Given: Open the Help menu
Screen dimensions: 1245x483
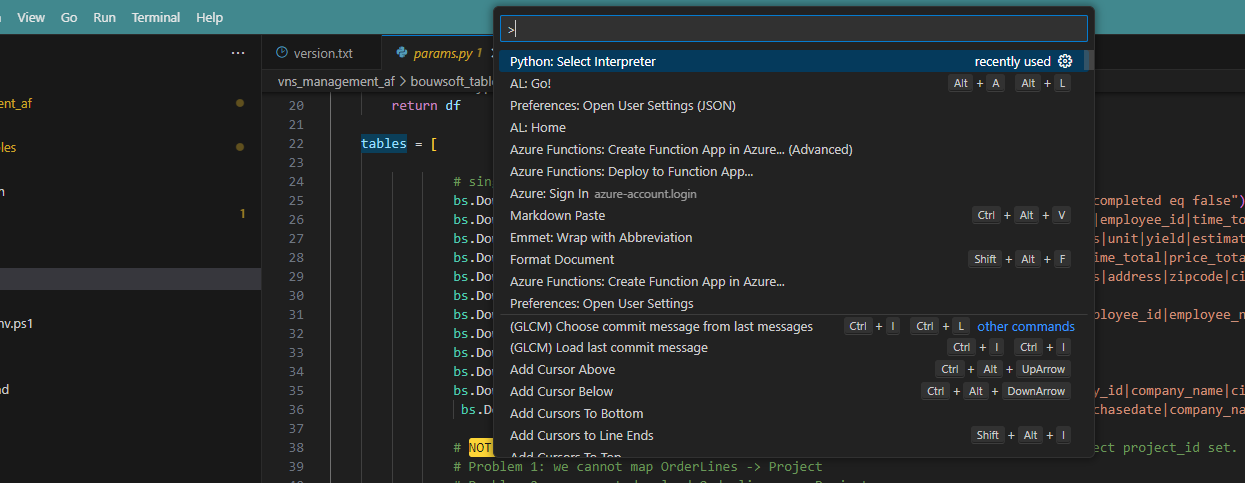Looking at the screenshot, I should (x=210, y=18).
